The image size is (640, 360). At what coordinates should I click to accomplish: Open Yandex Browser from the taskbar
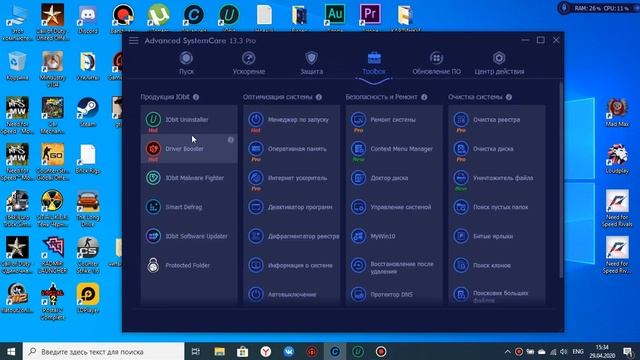coord(266,351)
